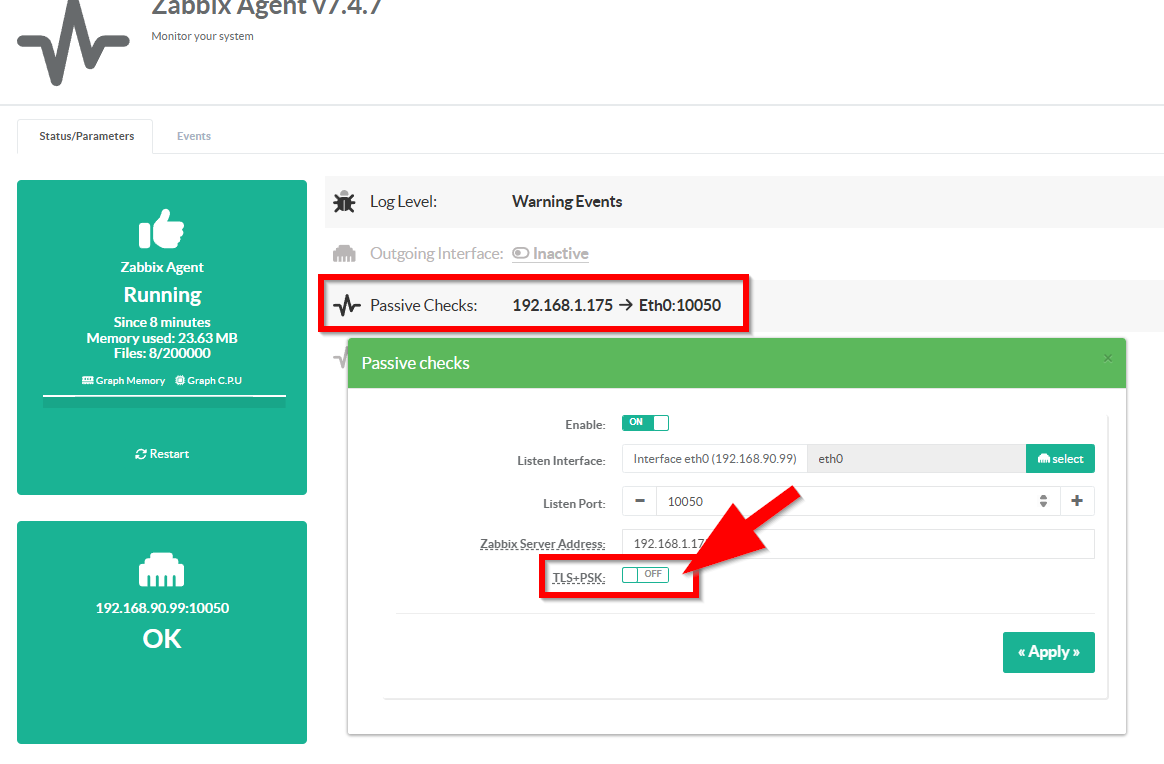Click the Apply button
Viewport: 1164px width, 764px height.
(1048, 652)
